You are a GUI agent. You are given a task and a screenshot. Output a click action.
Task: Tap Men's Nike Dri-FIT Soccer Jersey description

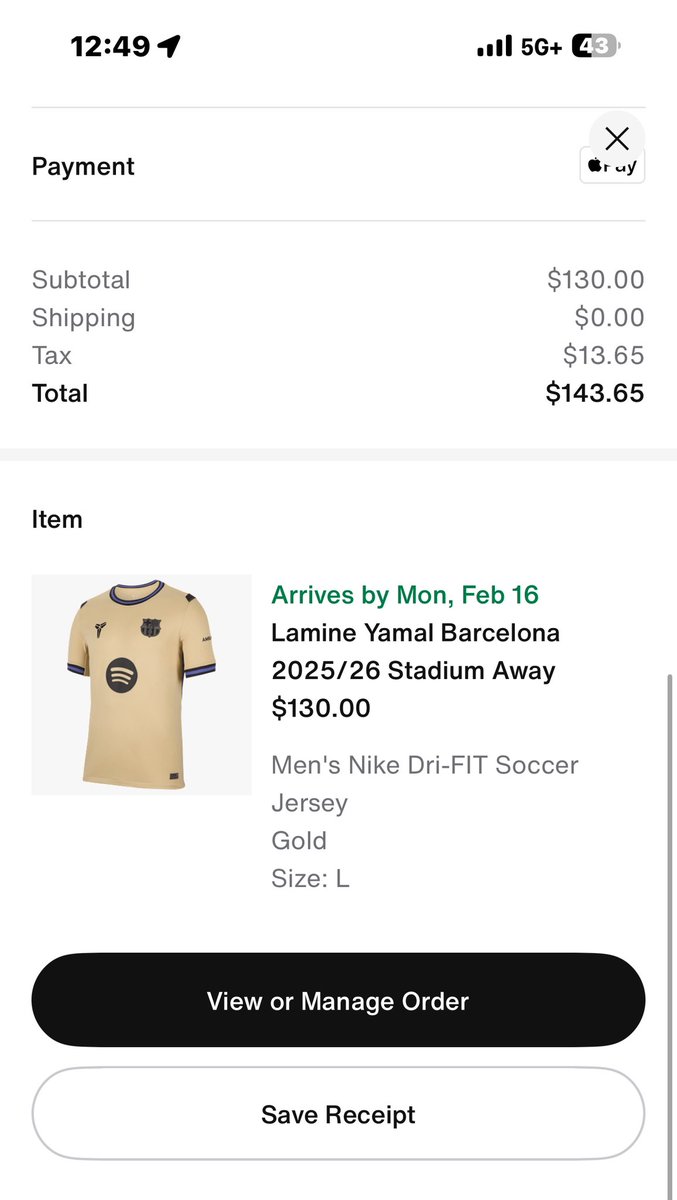pos(424,784)
